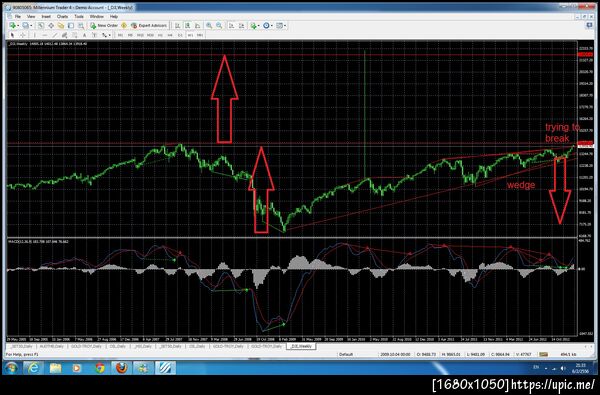
Task: Expand the New Chart dropdown arrow
Action: [18, 26]
